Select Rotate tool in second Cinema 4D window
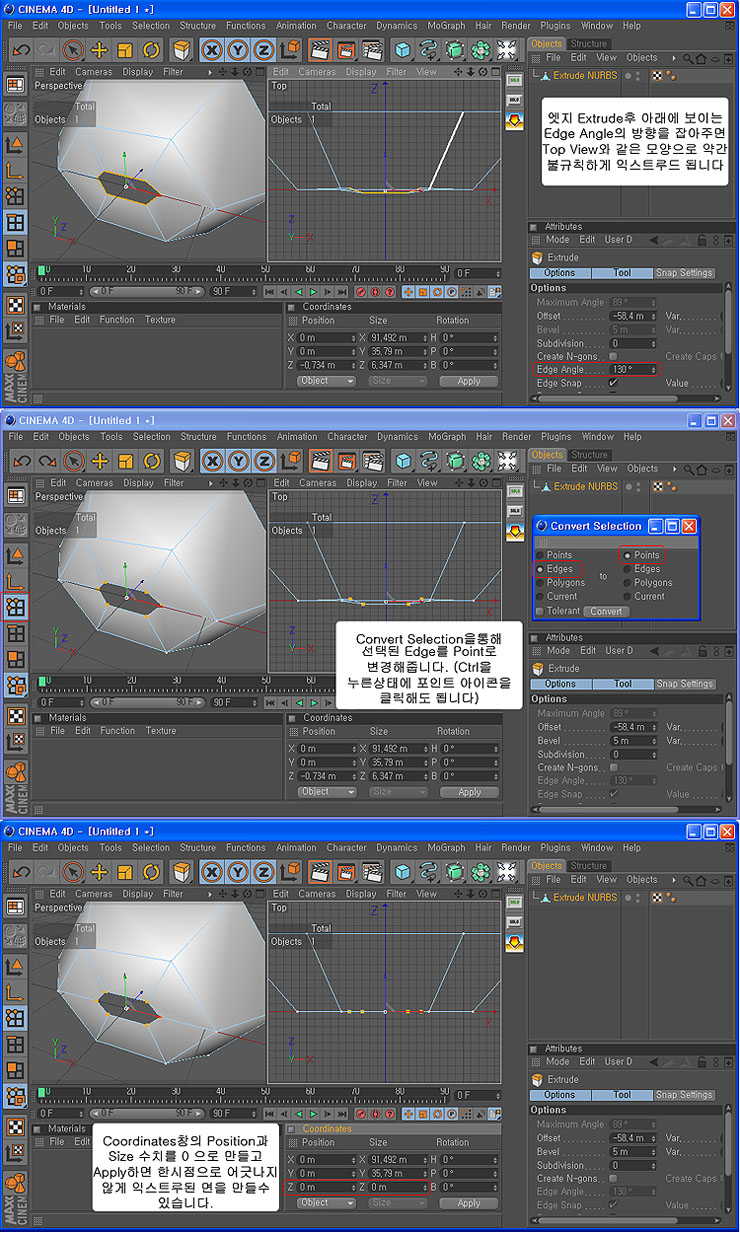Image resolution: width=740 pixels, height=1233 pixels. coord(151,460)
